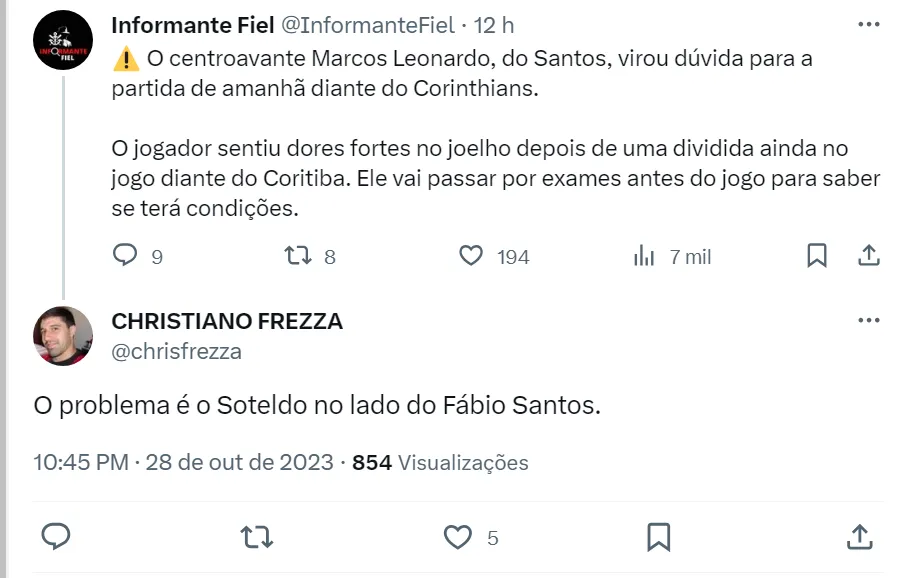Open Informante Fiel profile avatar

64,39
